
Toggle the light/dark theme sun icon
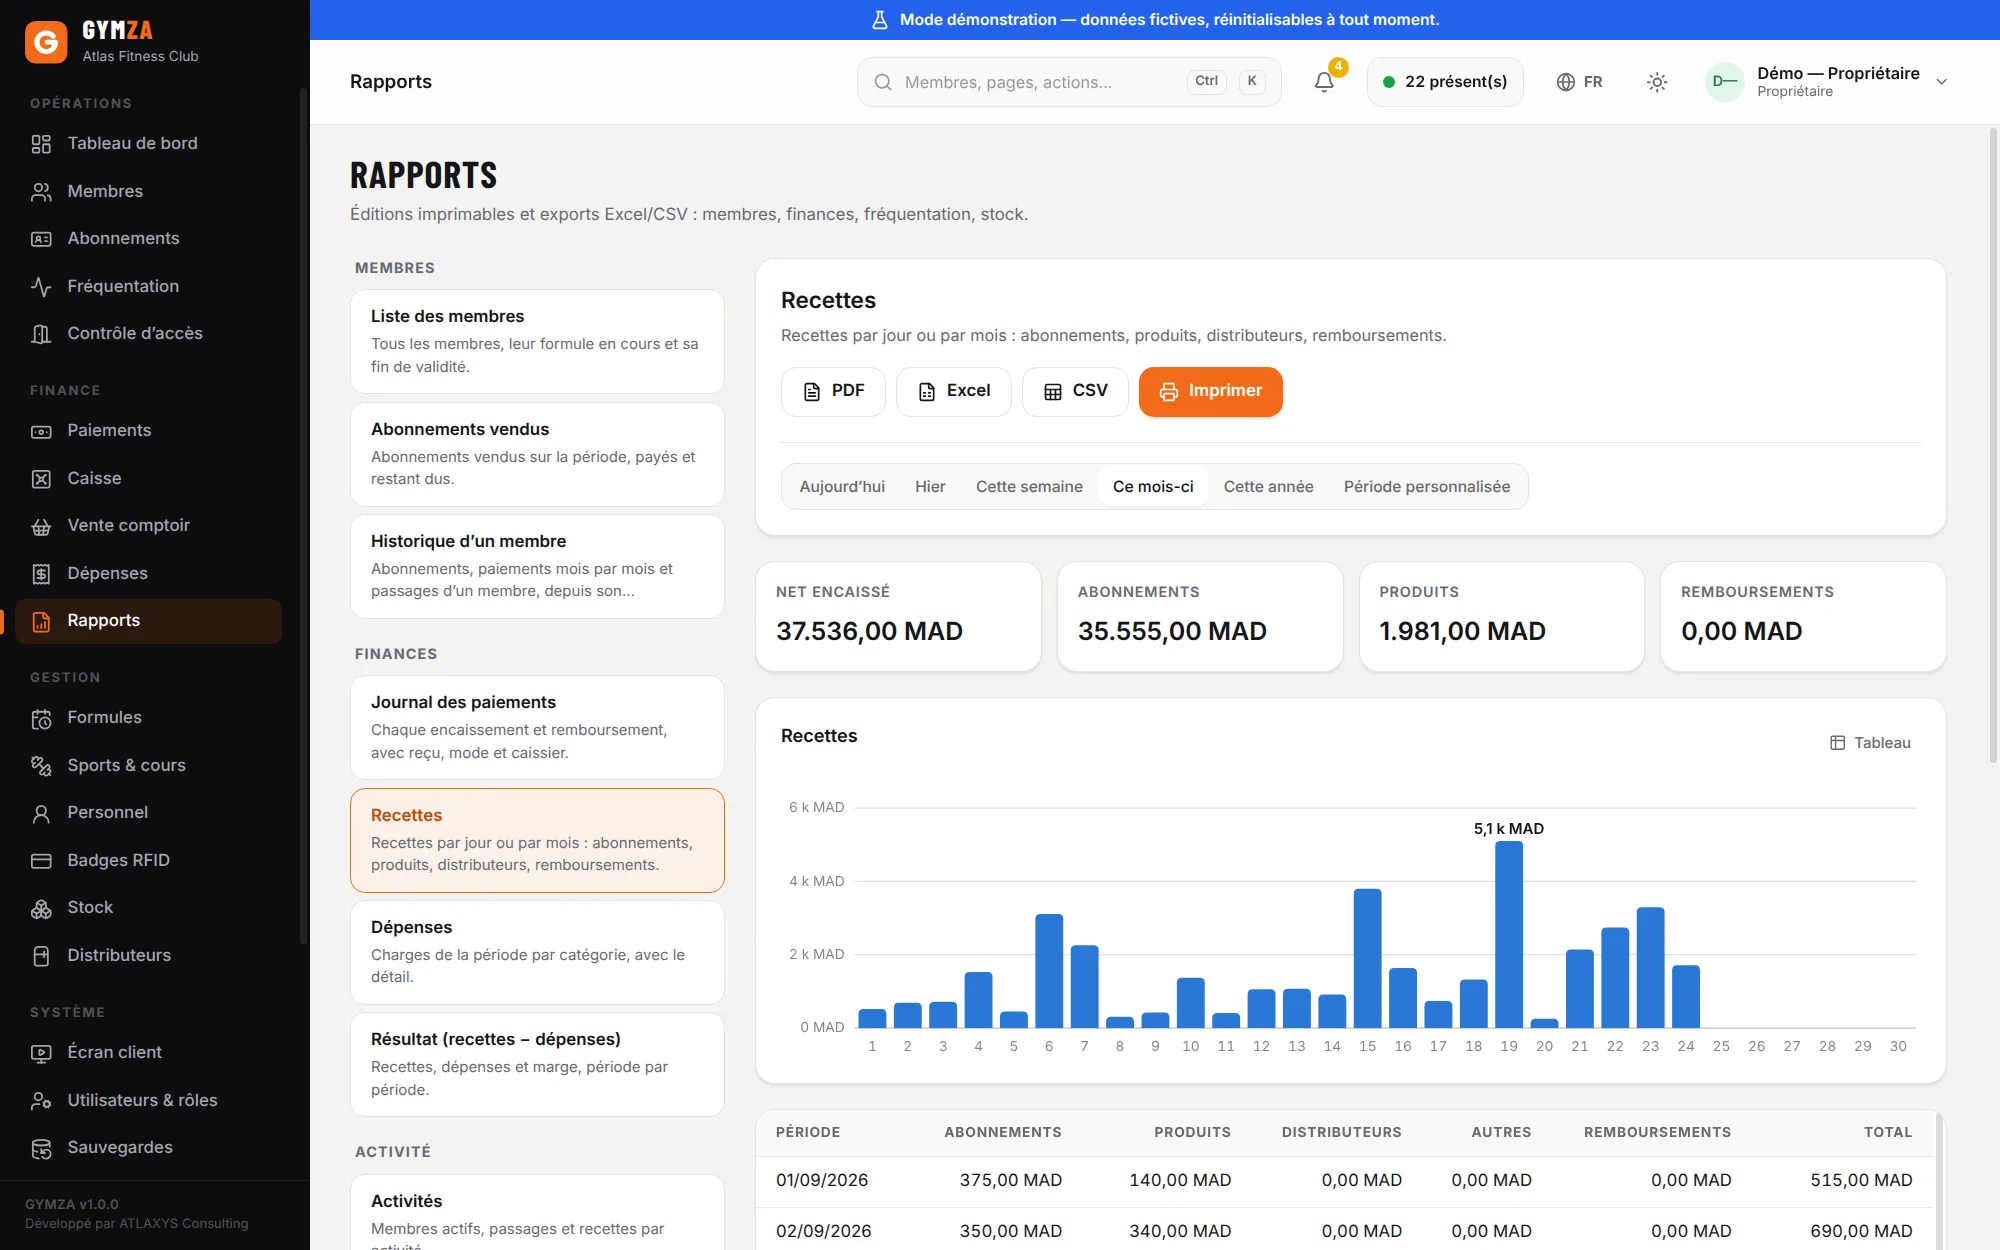point(1657,82)
